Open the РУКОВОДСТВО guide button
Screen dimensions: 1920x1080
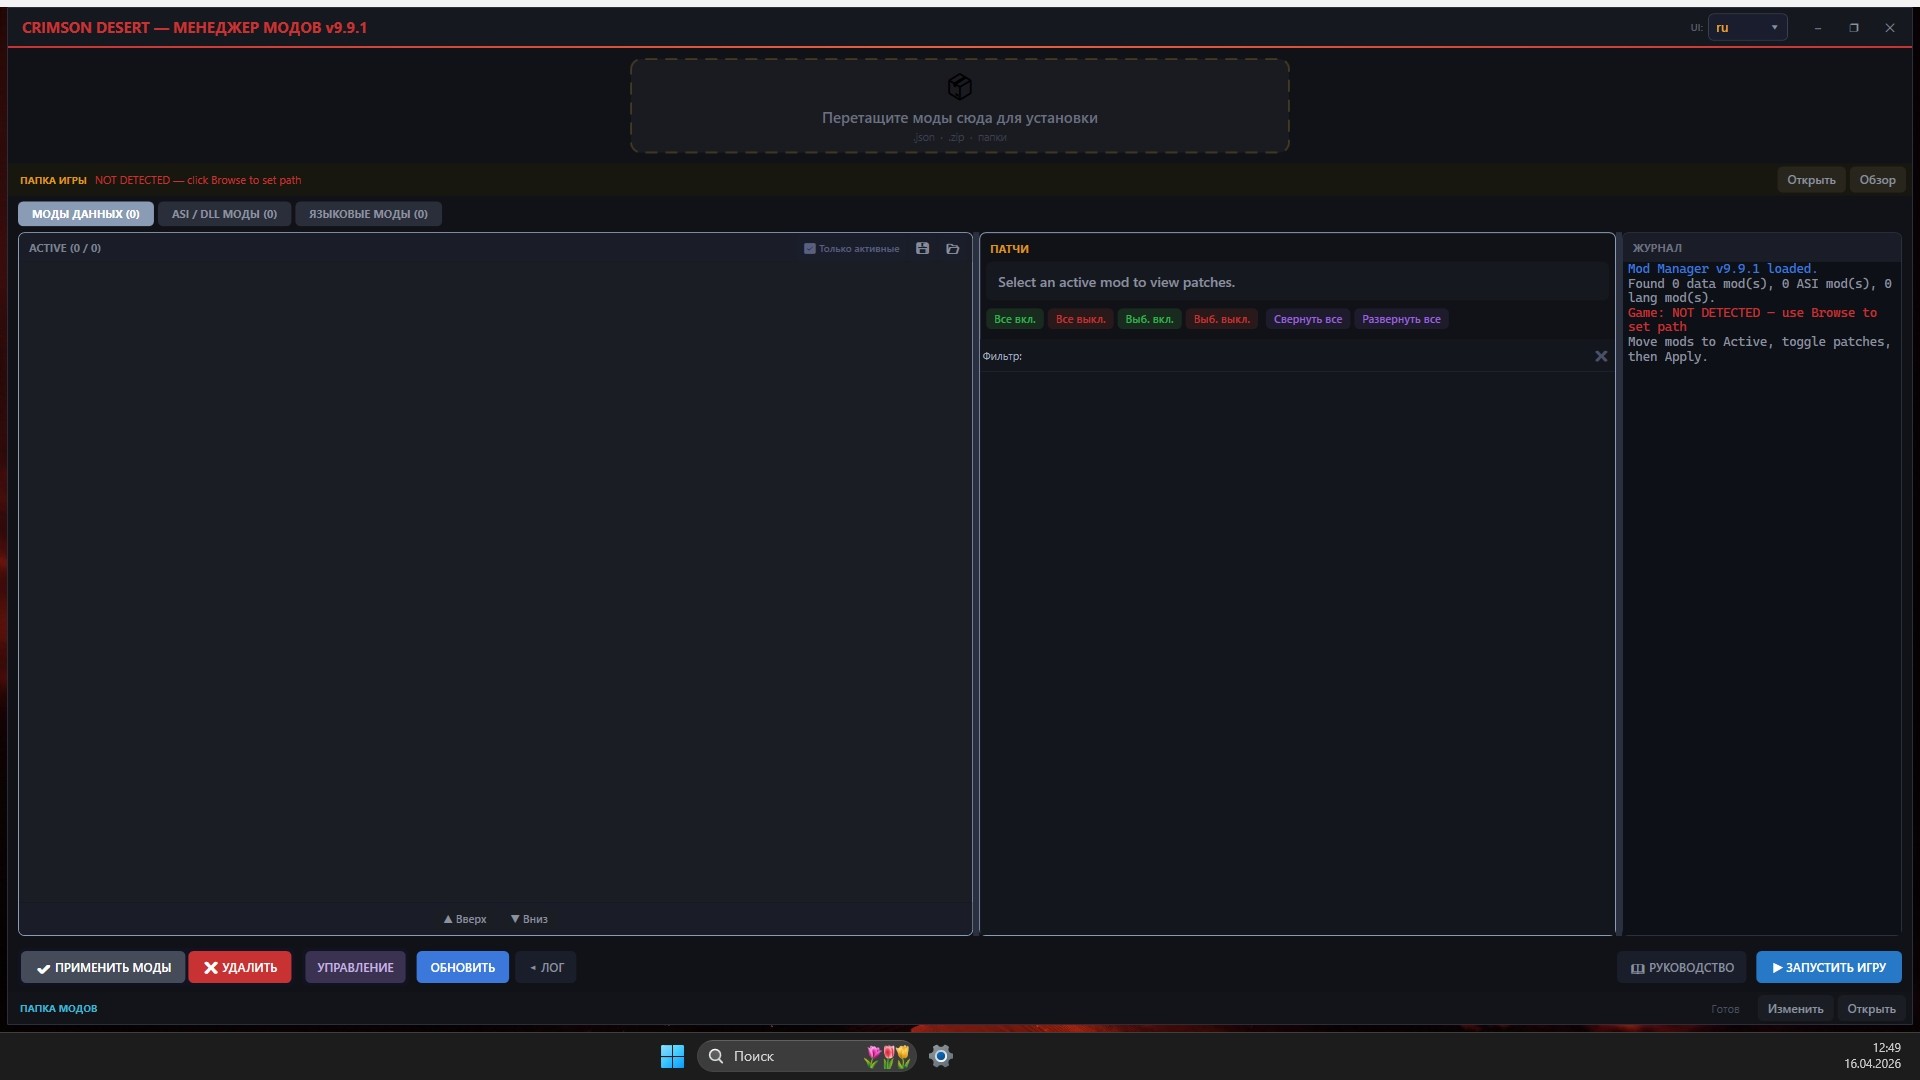click(x=1682, y=967)
